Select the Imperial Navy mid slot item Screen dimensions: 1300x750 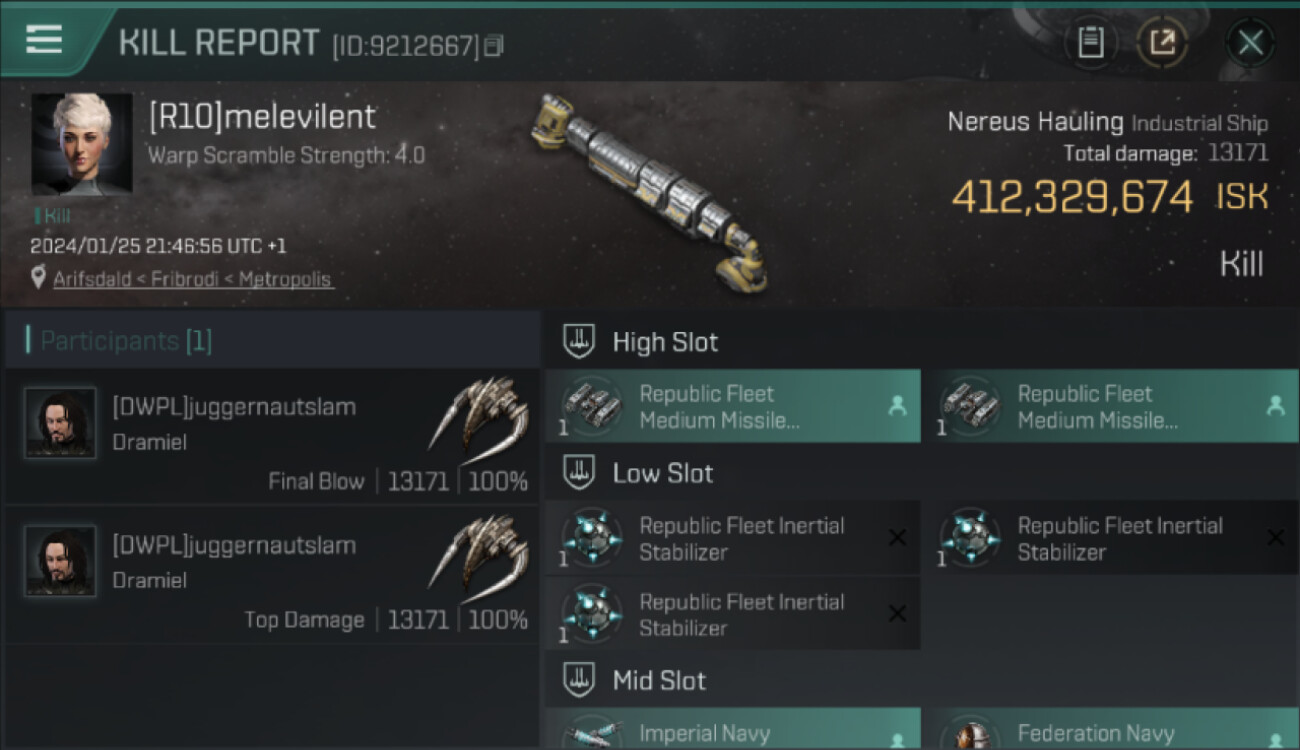click(732, 733)
